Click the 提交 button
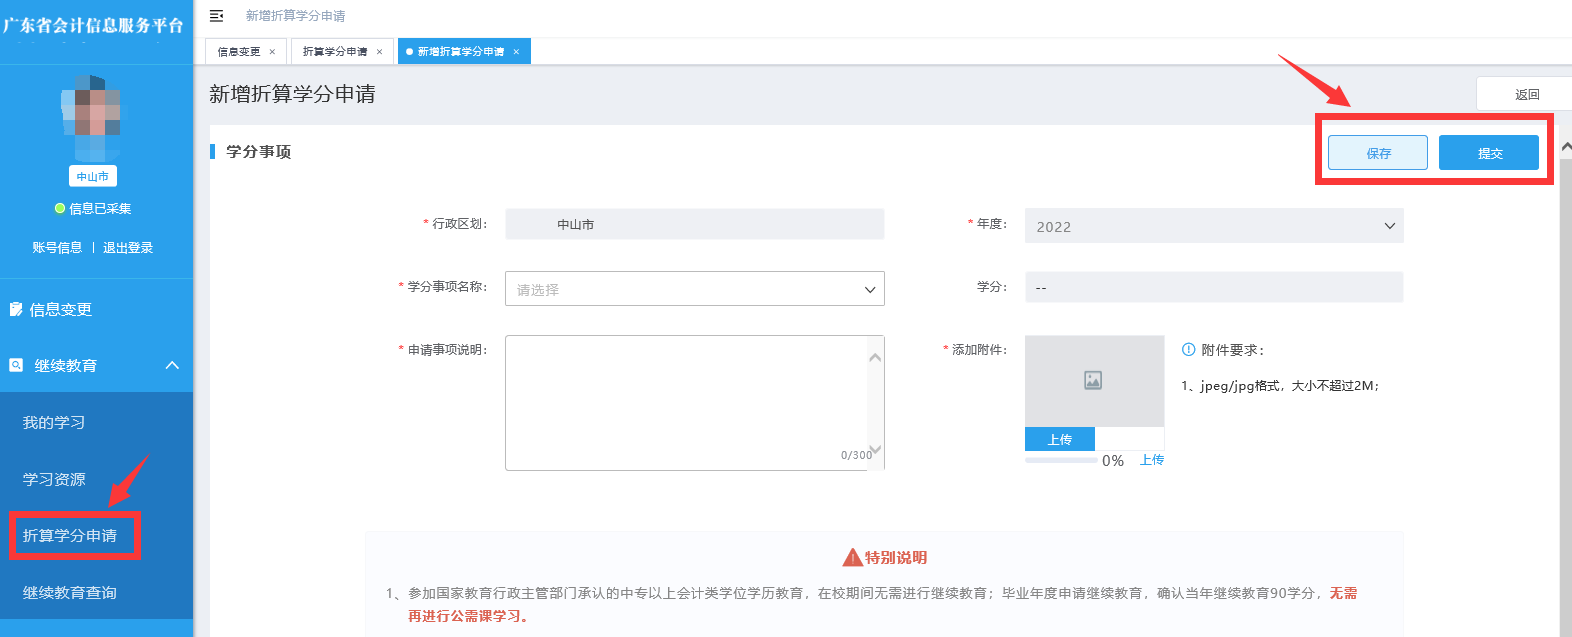This screenshot has width=1572, height=637. [1489, 153]
